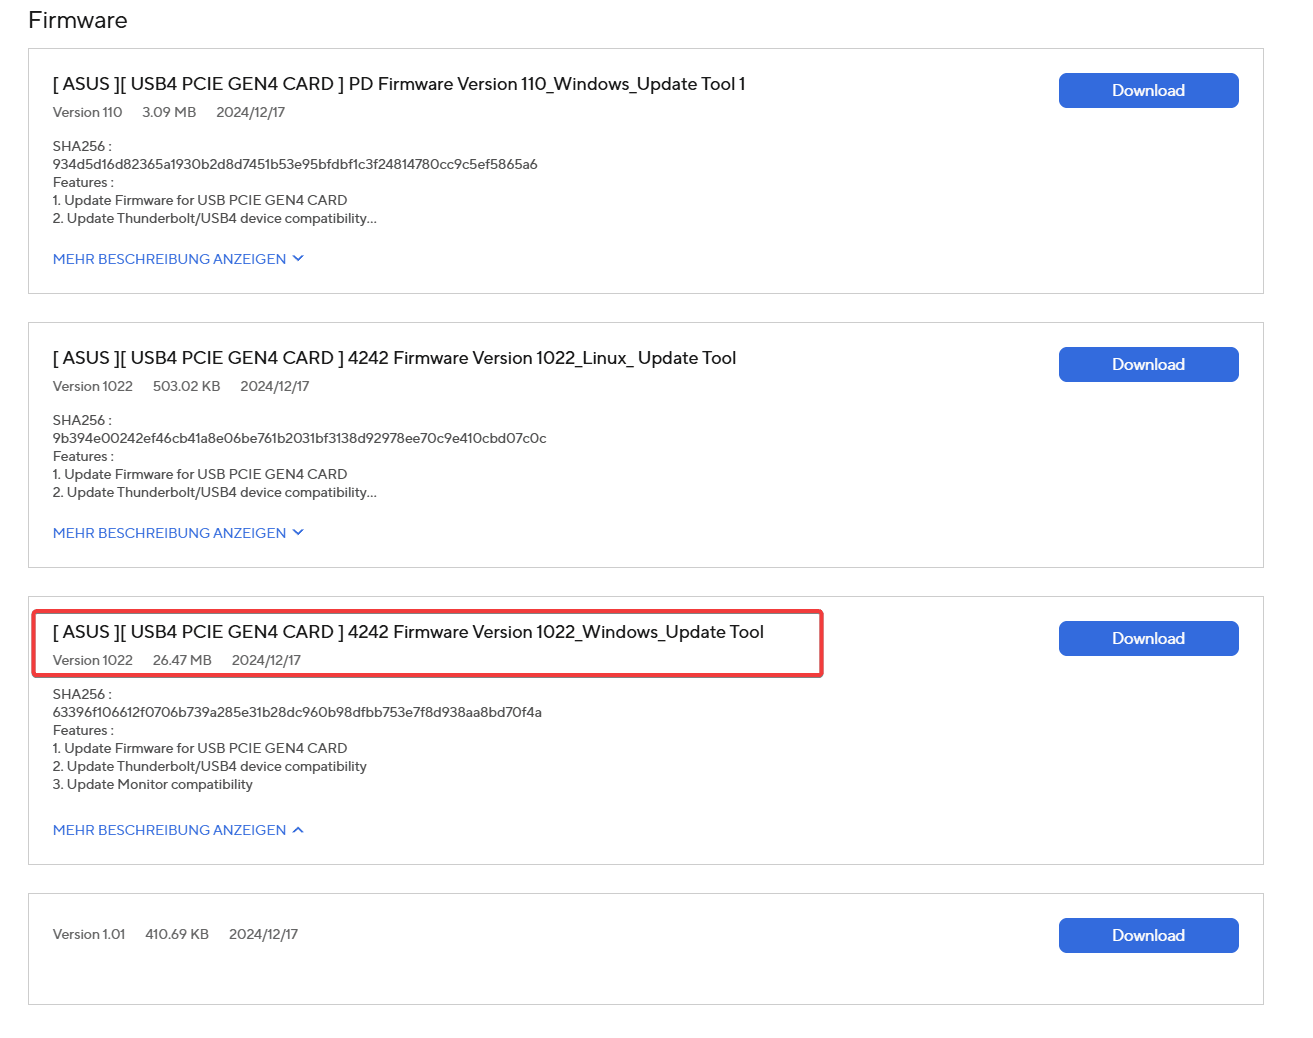Select the 1022_Windows_Update Tool title
The width and height of the screenshot is (1313, 1038).
408,632
